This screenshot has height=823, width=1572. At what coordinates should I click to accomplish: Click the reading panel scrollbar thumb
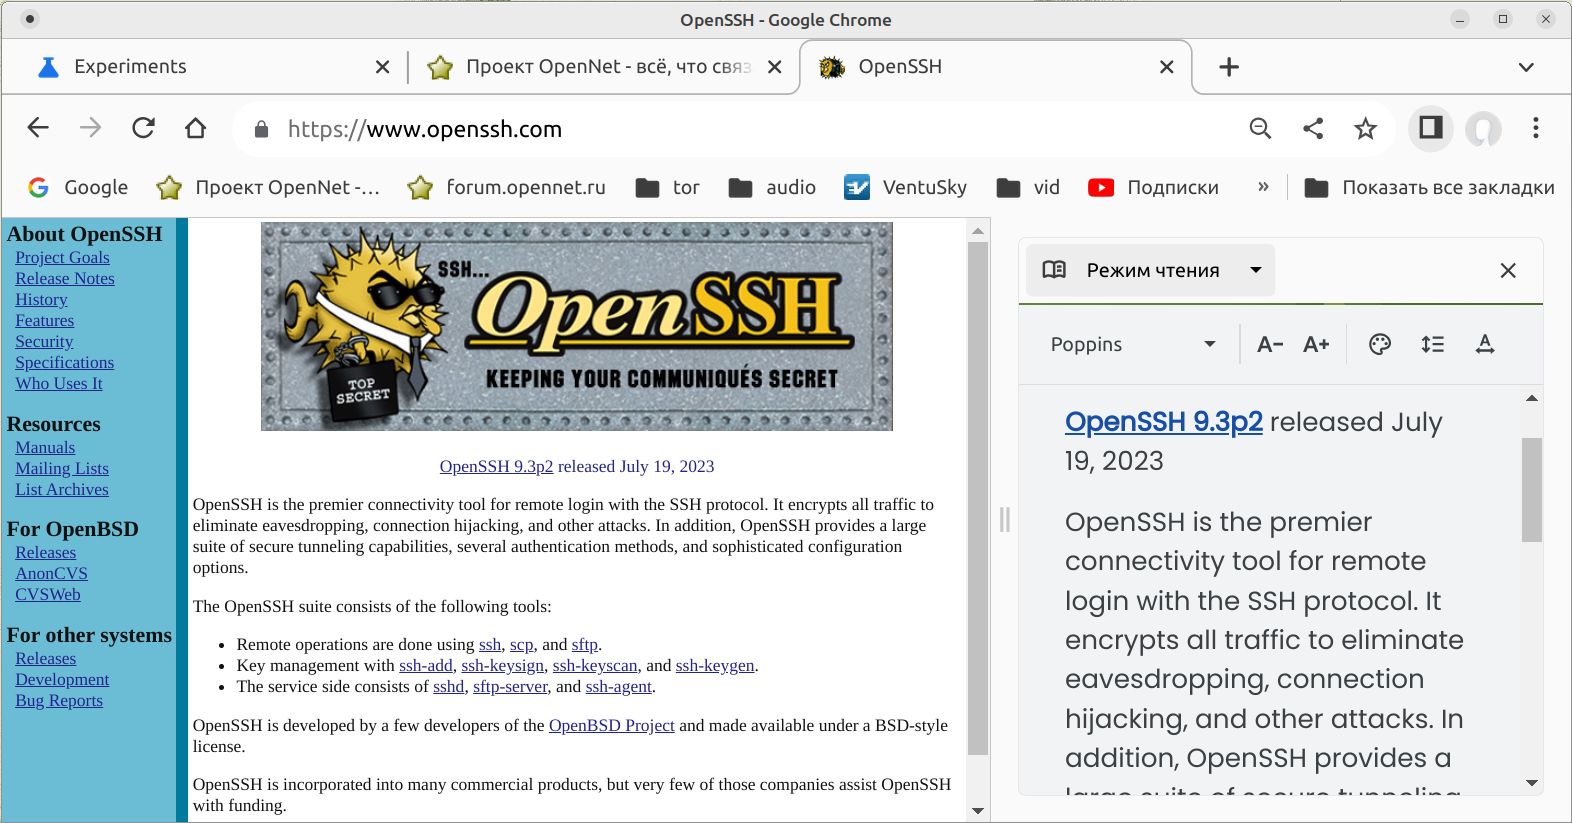(1532, 489)
